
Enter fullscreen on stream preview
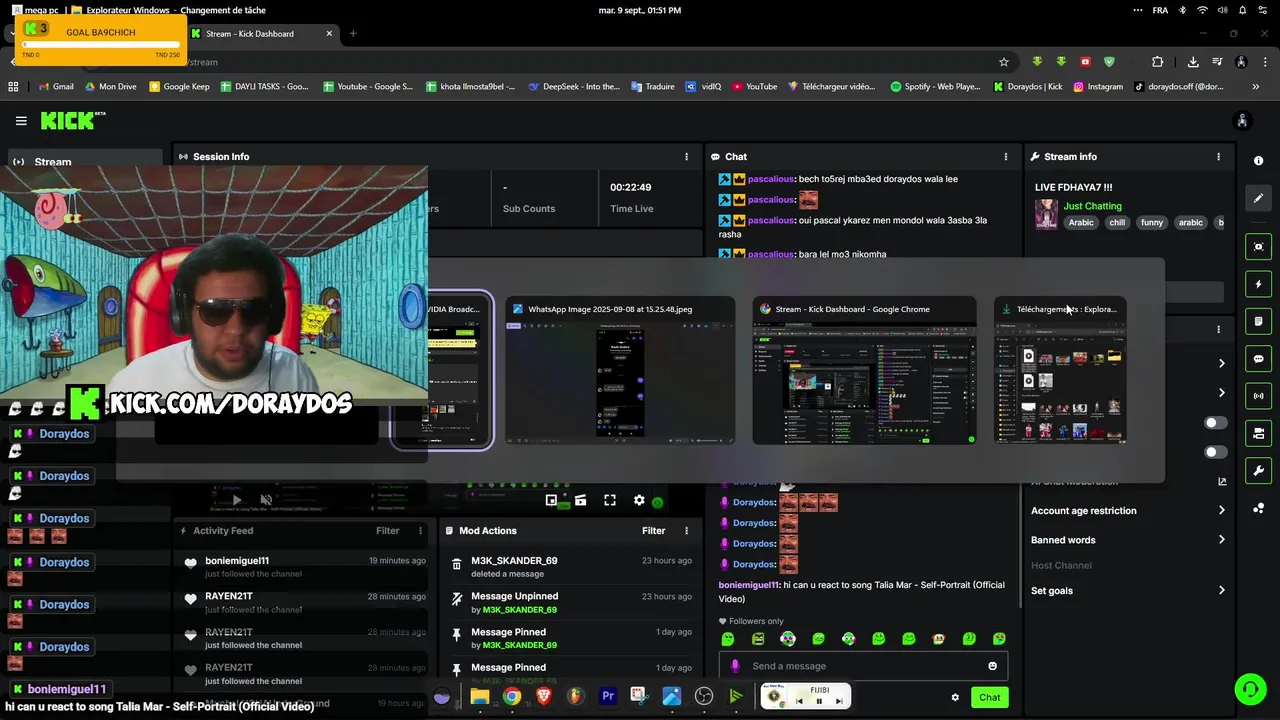tap(610, 500)
